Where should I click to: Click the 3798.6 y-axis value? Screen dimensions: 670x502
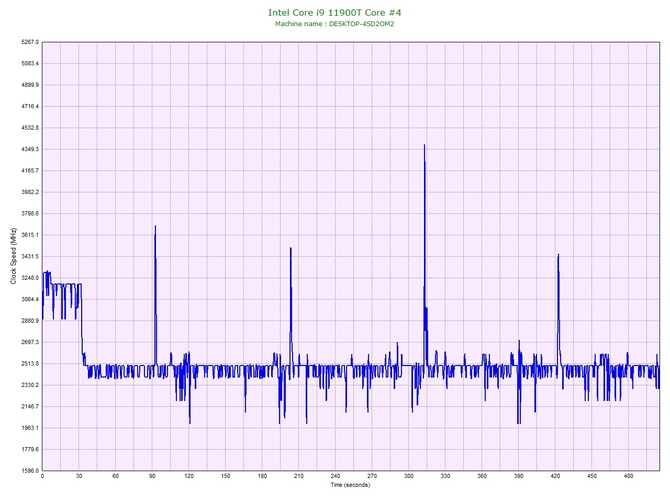coord(30,214)
